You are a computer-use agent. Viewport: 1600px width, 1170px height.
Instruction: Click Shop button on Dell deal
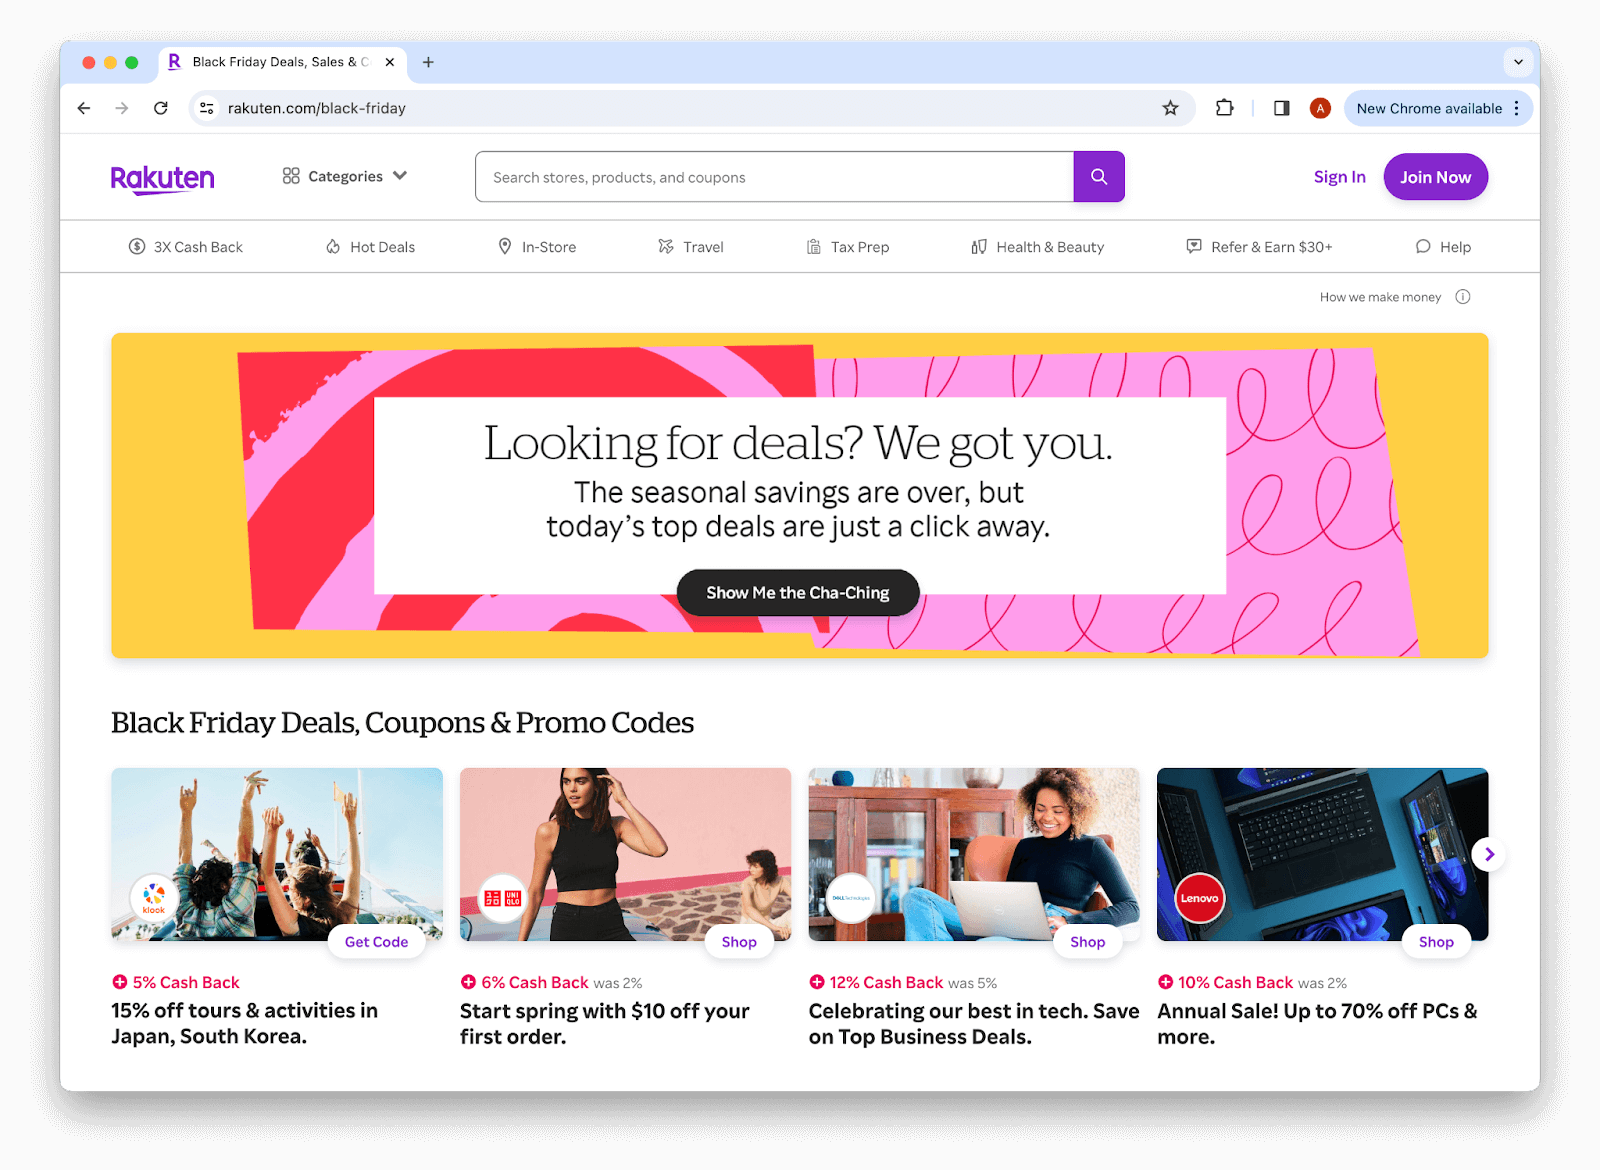coord(1088,942)
